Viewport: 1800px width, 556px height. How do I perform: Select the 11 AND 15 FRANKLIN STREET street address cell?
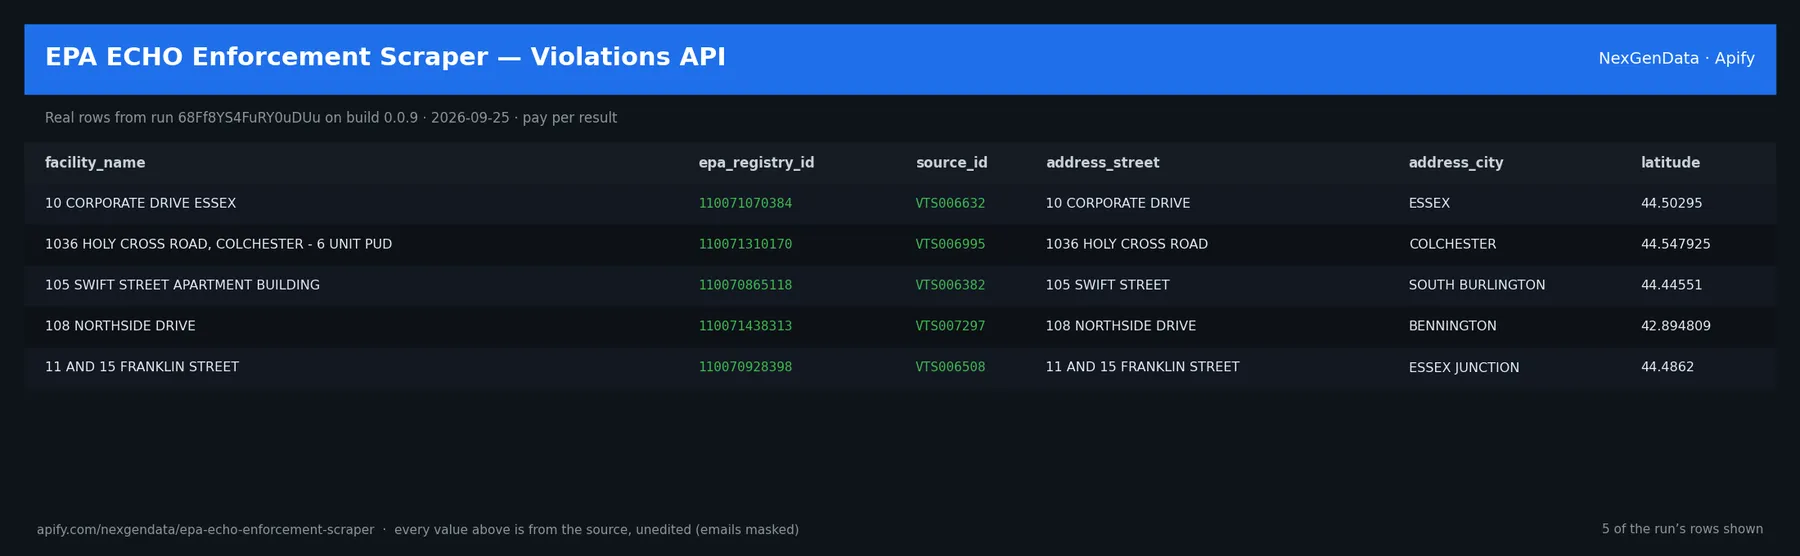click(1143, 367)
